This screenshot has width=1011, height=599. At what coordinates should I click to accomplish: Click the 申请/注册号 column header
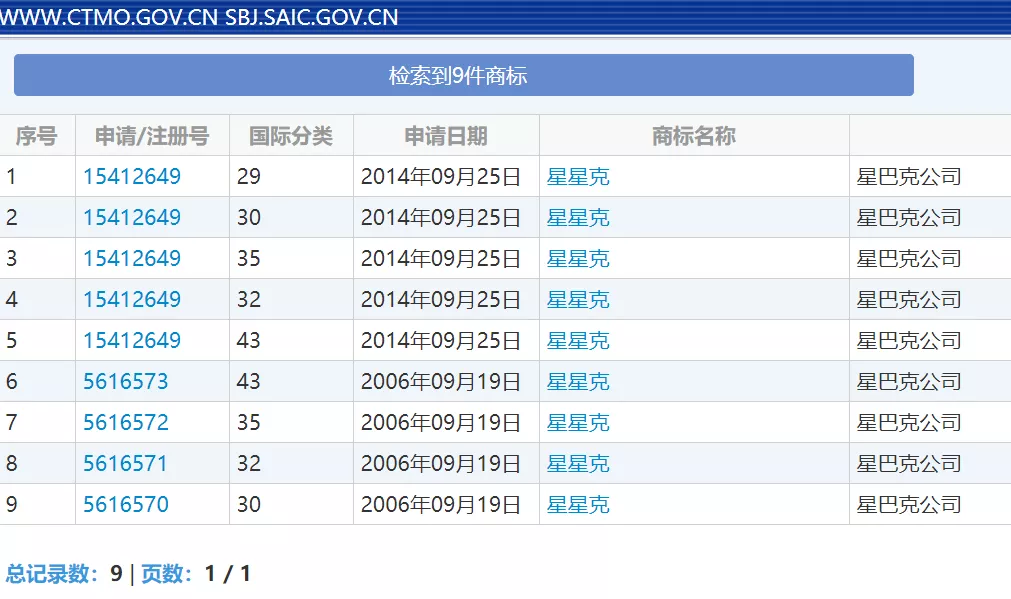coord(152,136)
